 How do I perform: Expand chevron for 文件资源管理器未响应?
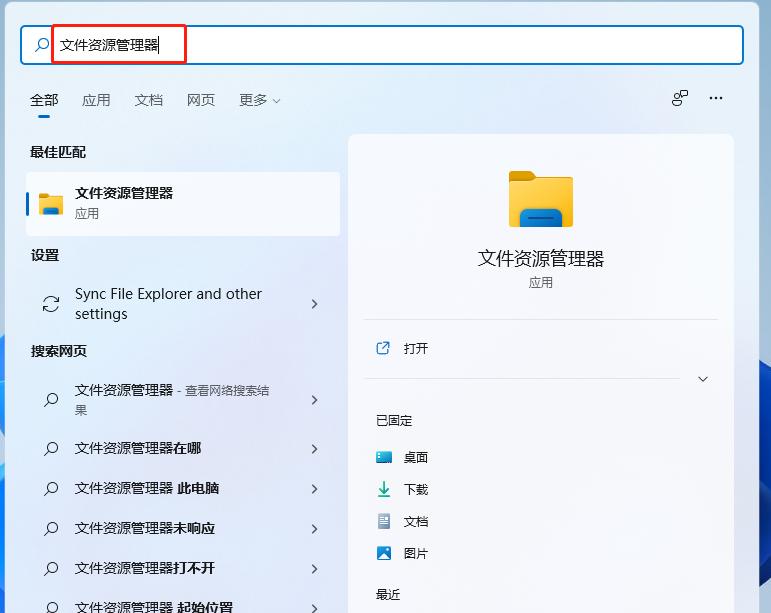click(315, 528)
